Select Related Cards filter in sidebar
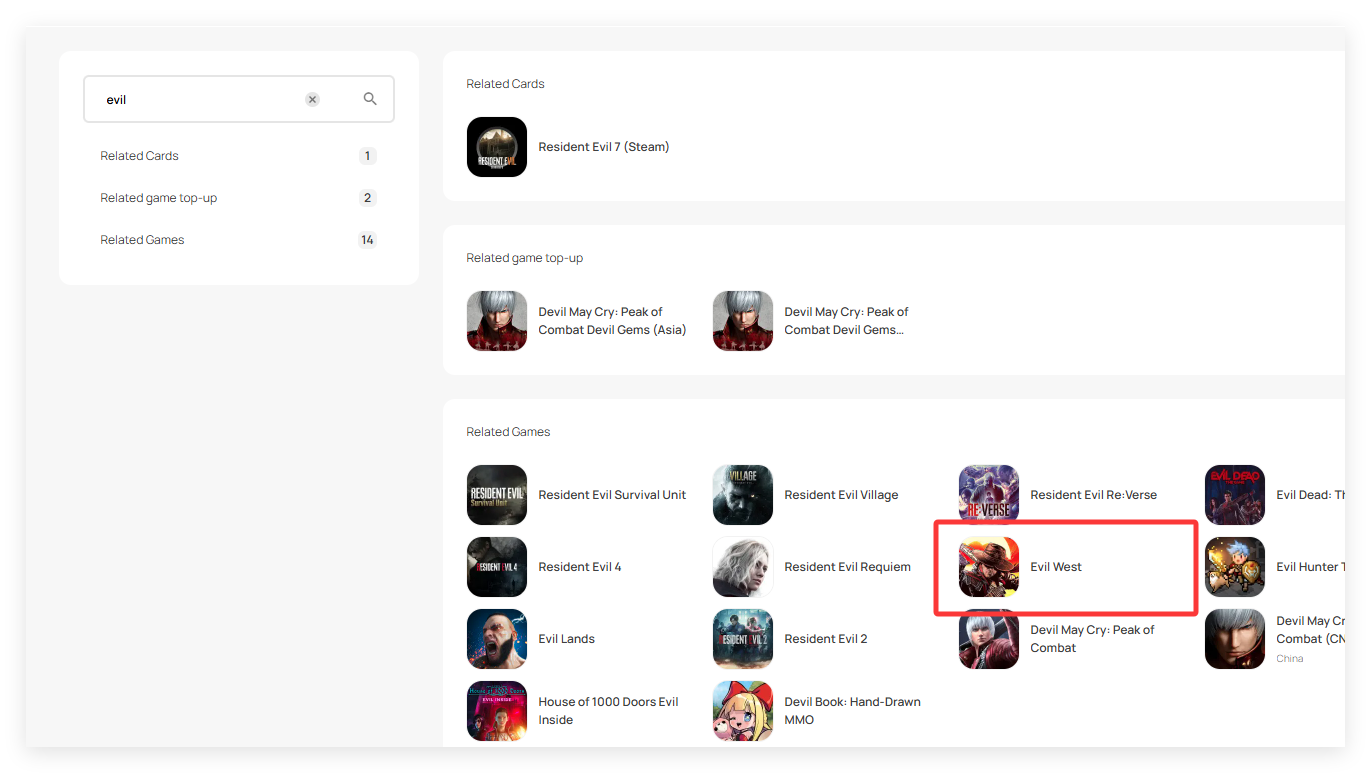Screen dimensions: 1371x773 (140, 156)
